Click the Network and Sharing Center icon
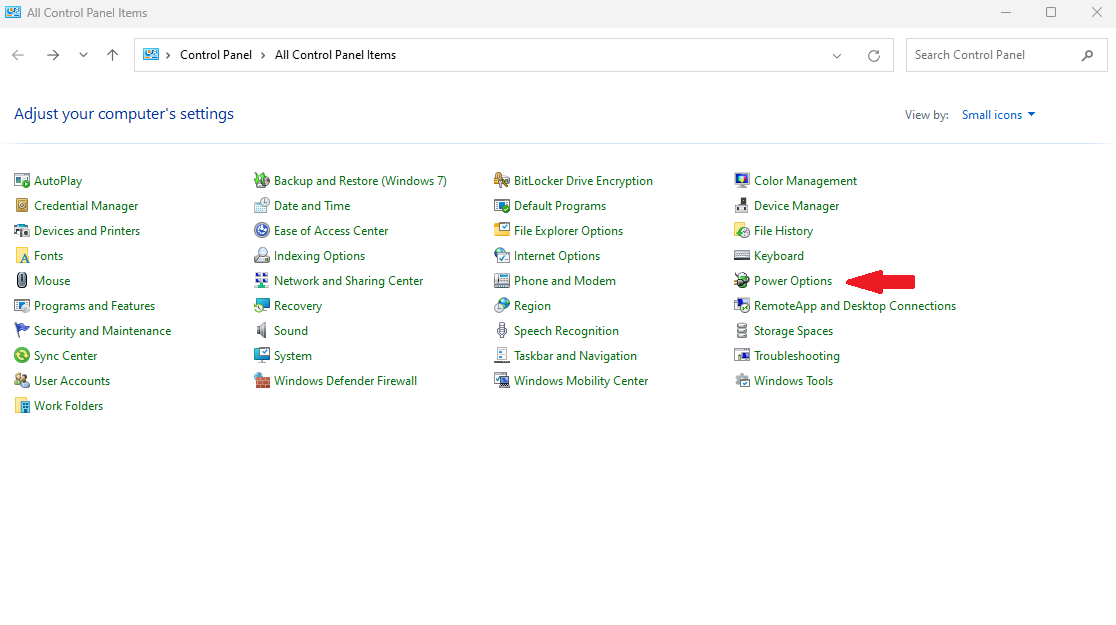Viewport: 1116px width, 625px height. point(262,280)
